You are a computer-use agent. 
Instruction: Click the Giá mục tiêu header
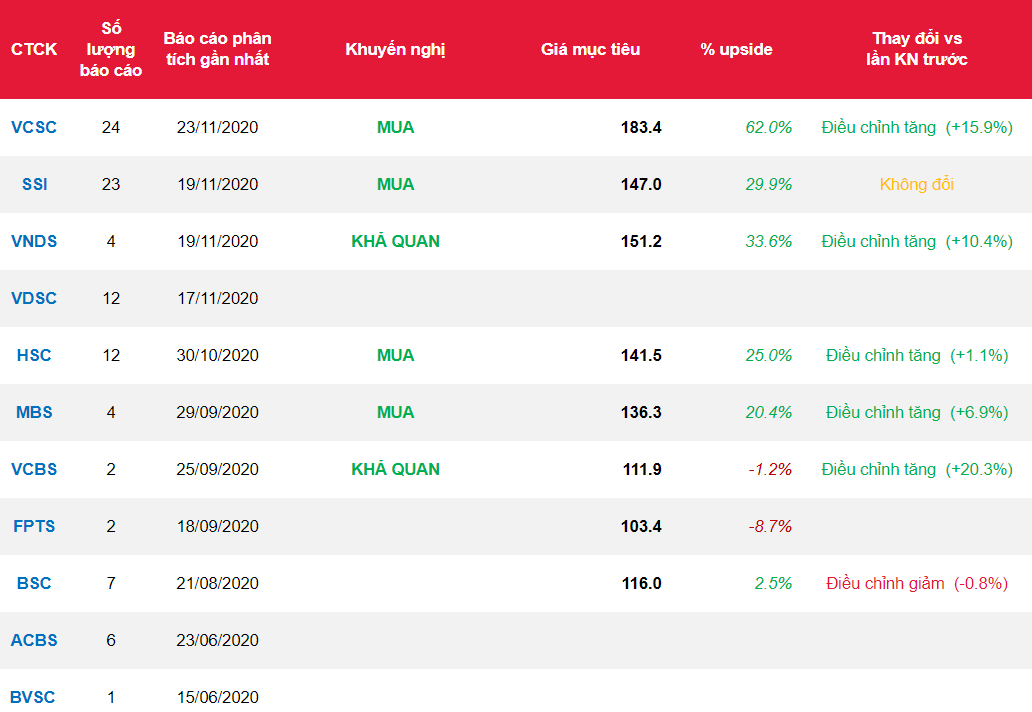[590, 49]
